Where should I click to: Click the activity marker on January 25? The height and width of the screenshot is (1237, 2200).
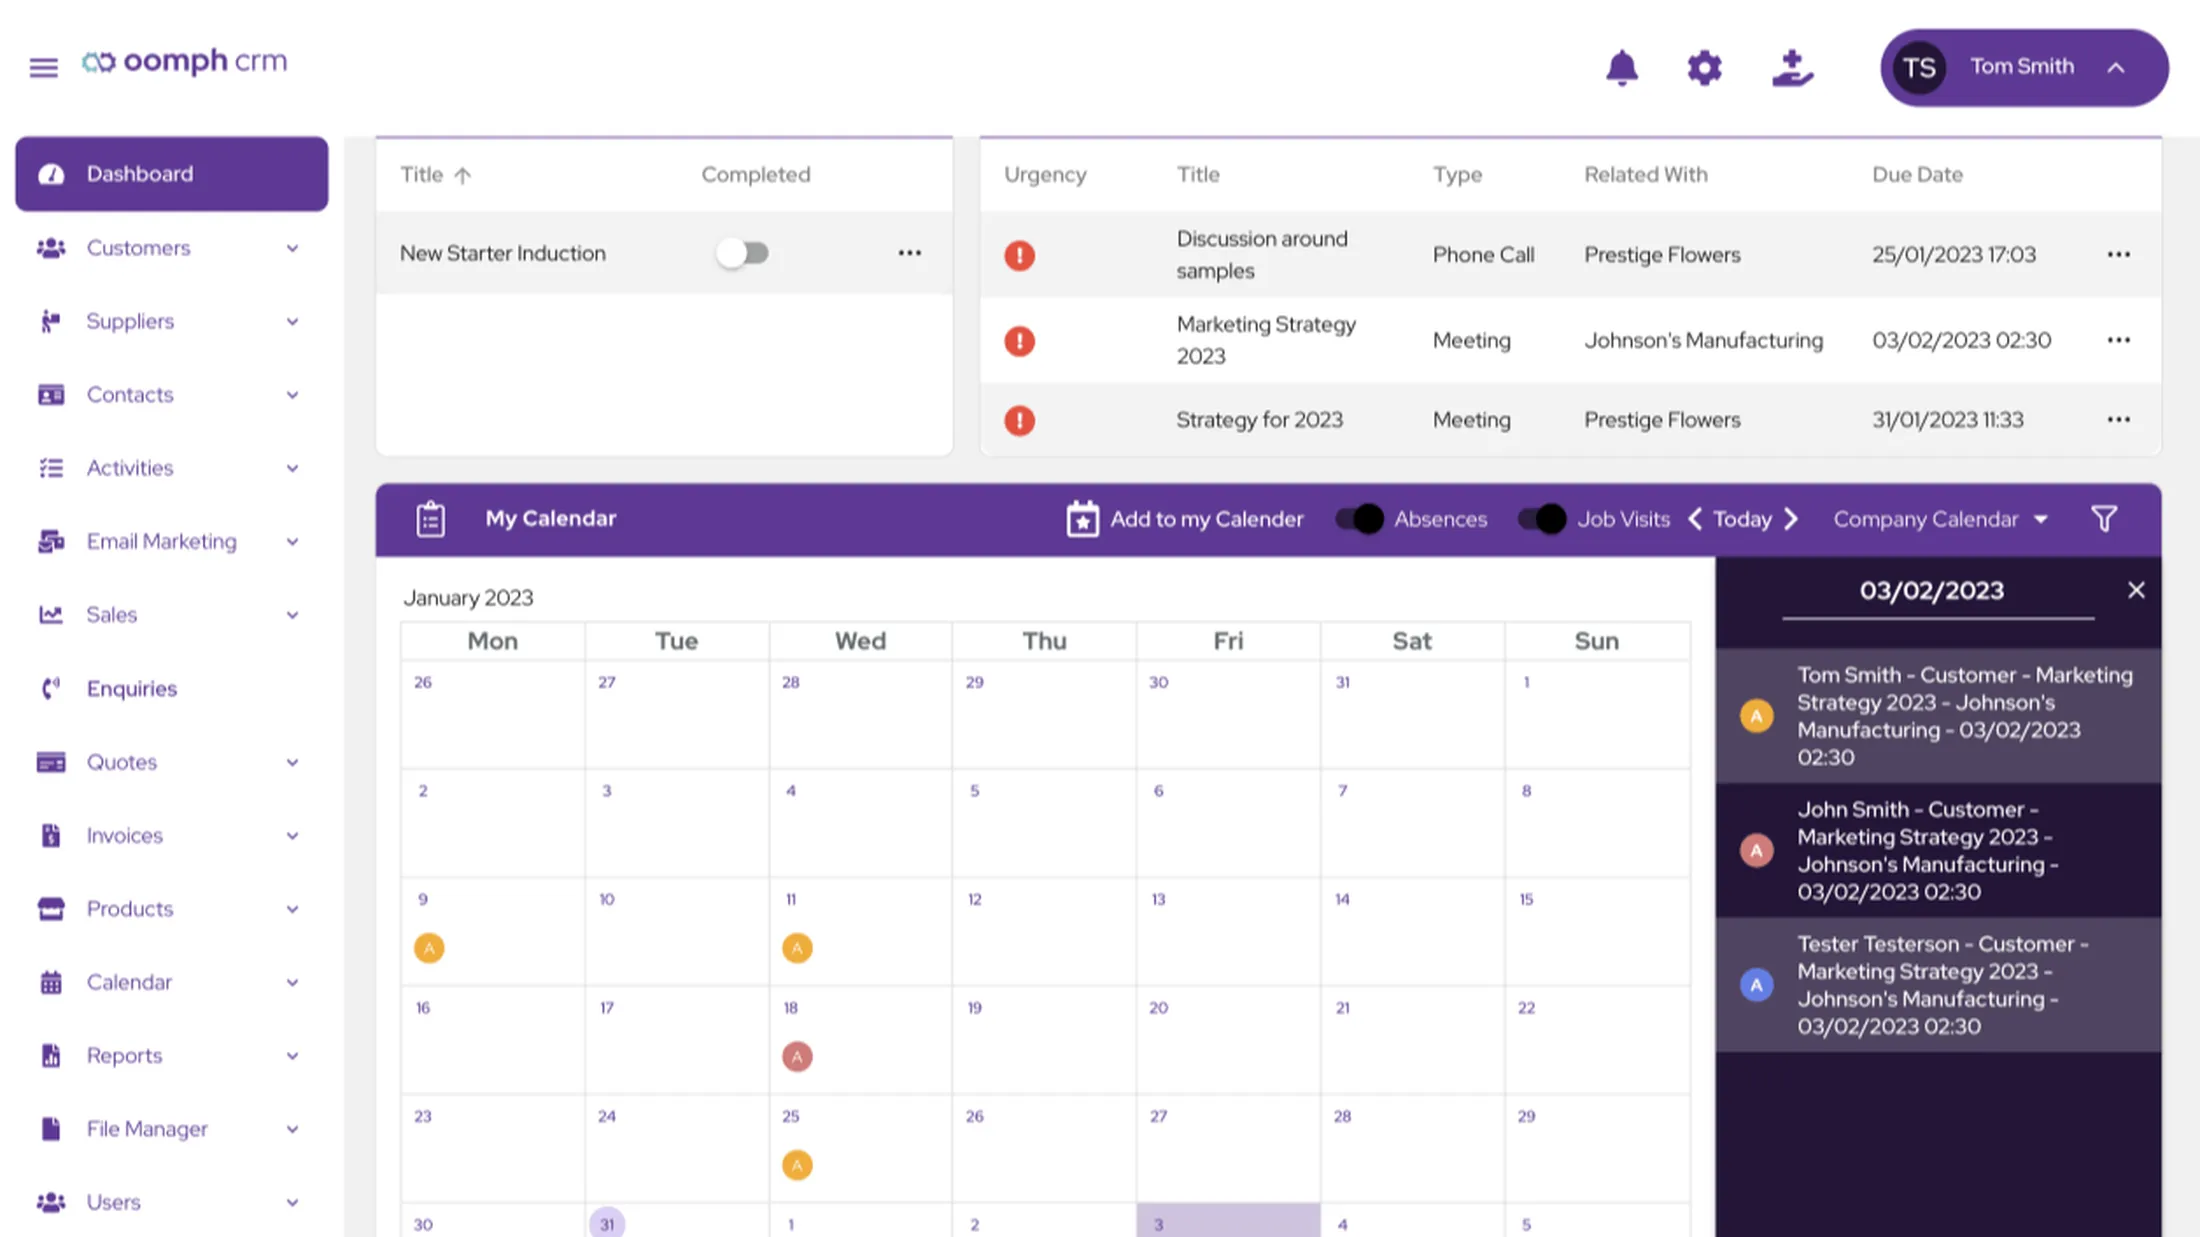pos(797,1166)
